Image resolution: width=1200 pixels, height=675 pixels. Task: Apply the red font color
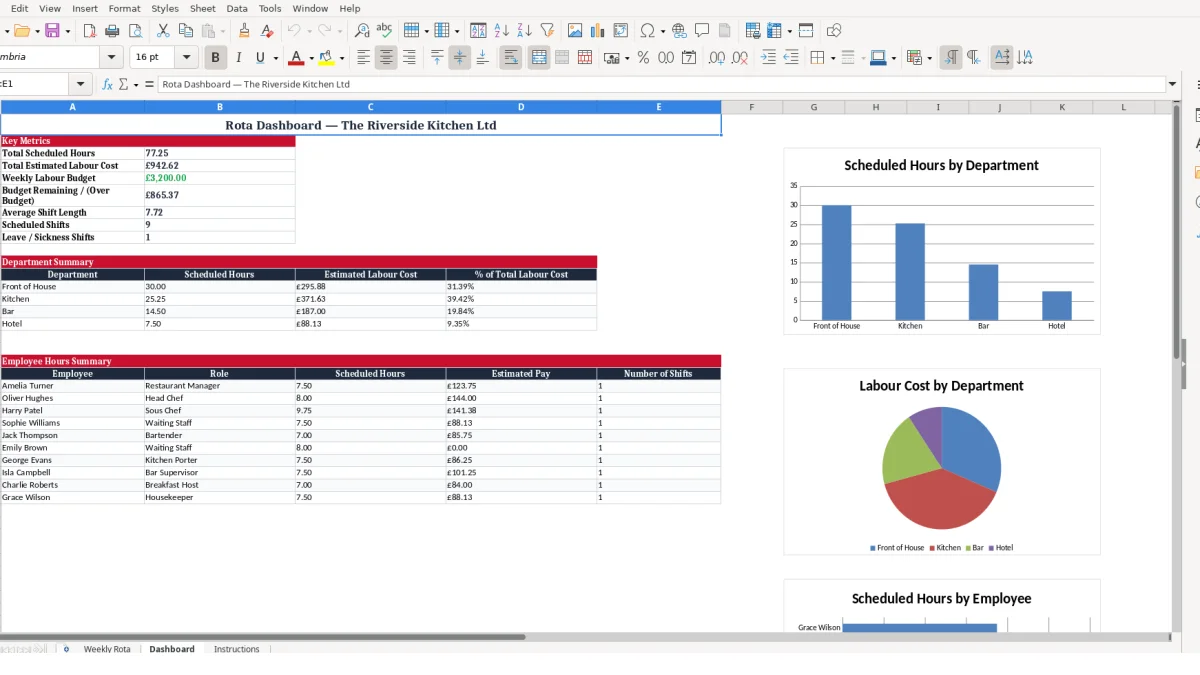(x=295, y=58)
